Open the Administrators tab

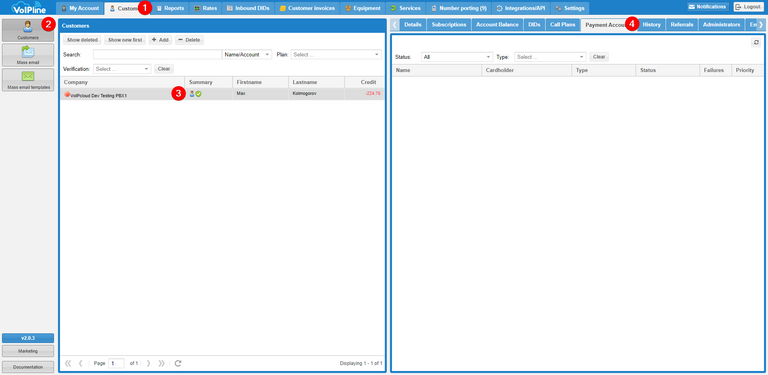point(721,24)
